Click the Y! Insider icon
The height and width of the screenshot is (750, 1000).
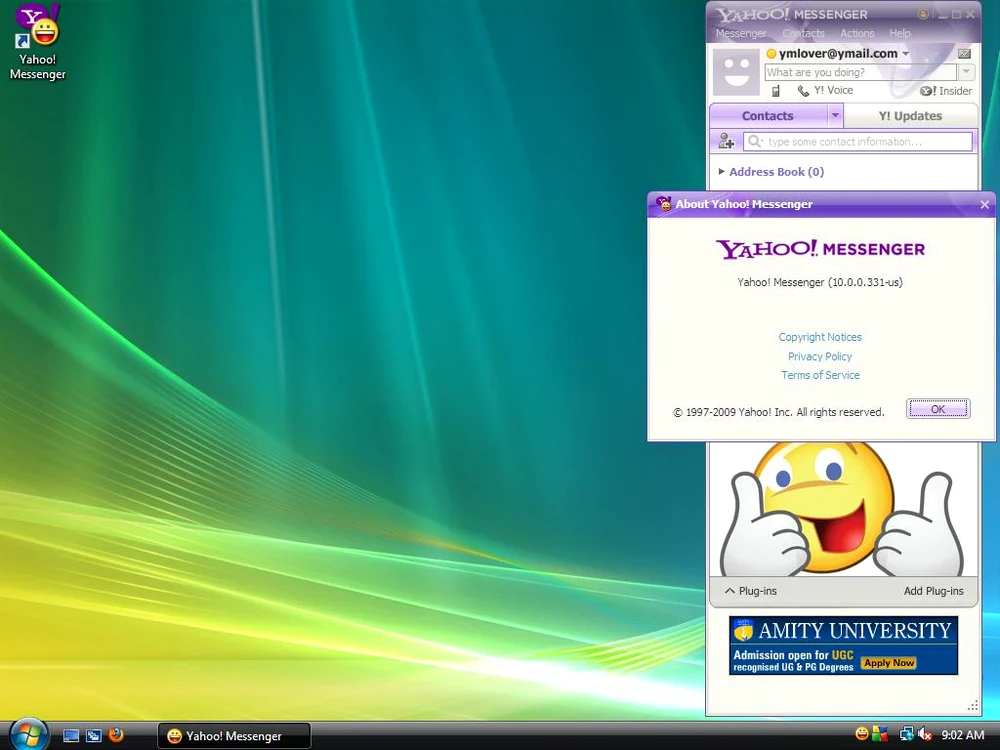click(928, 91)
